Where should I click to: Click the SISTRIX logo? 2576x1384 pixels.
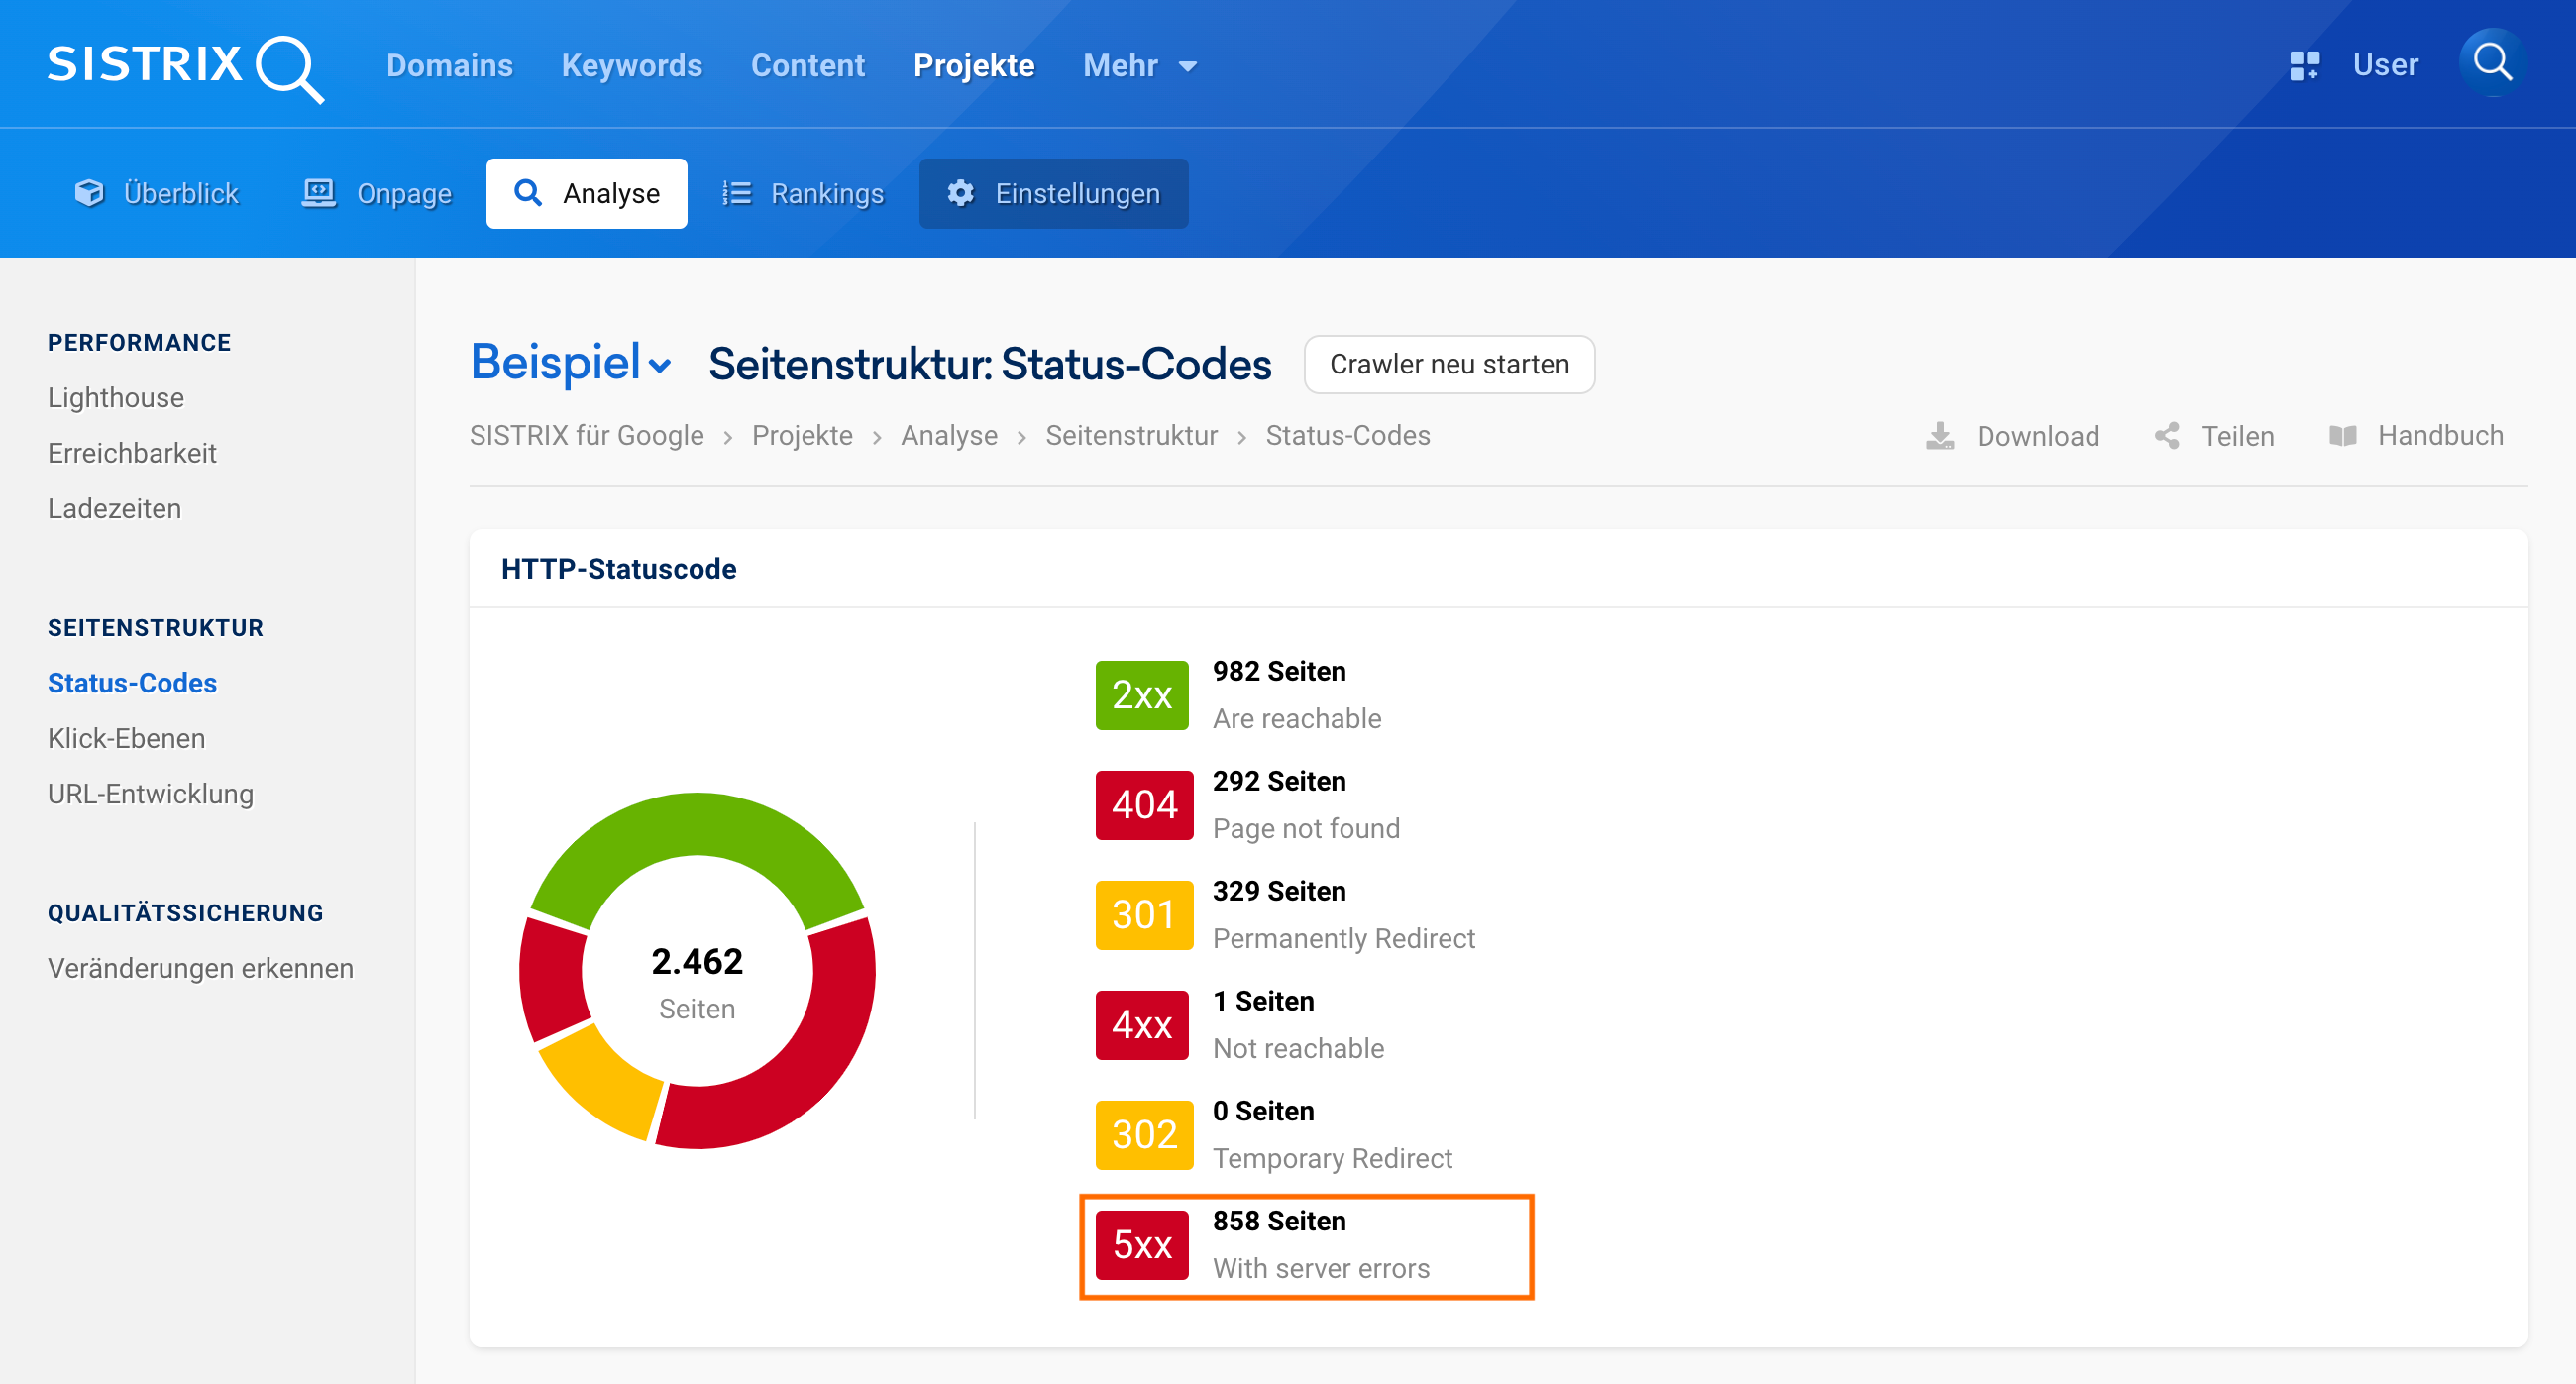[185, 66]
